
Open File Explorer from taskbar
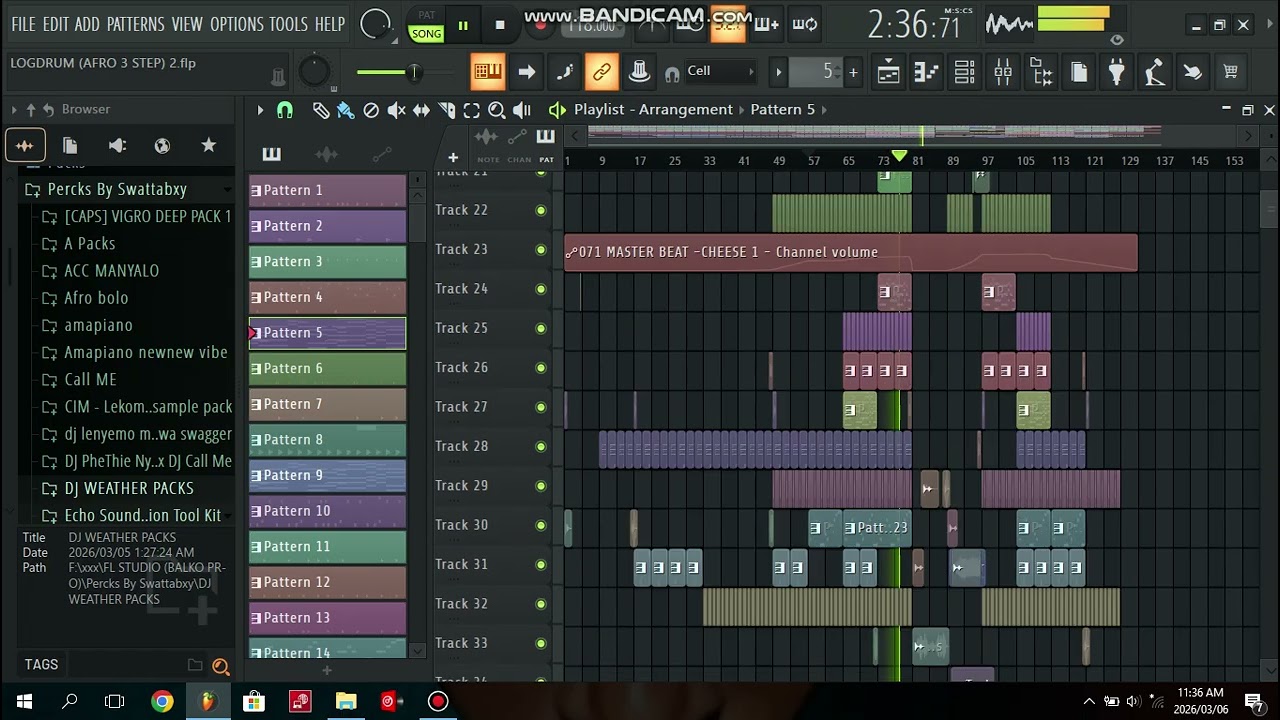click(x=346, y=701)
